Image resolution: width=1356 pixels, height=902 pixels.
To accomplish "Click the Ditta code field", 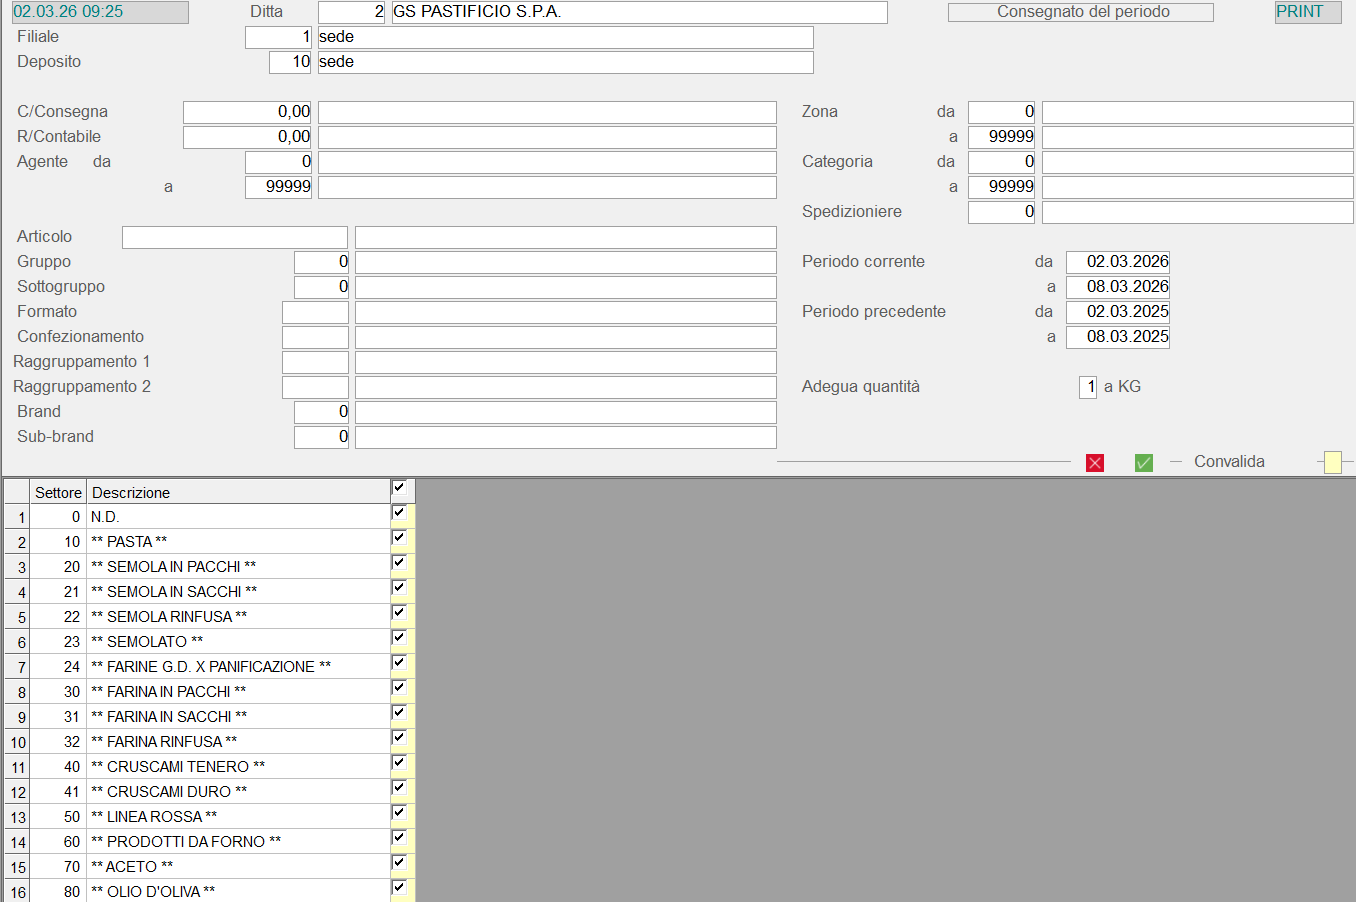I will (351, 12).
